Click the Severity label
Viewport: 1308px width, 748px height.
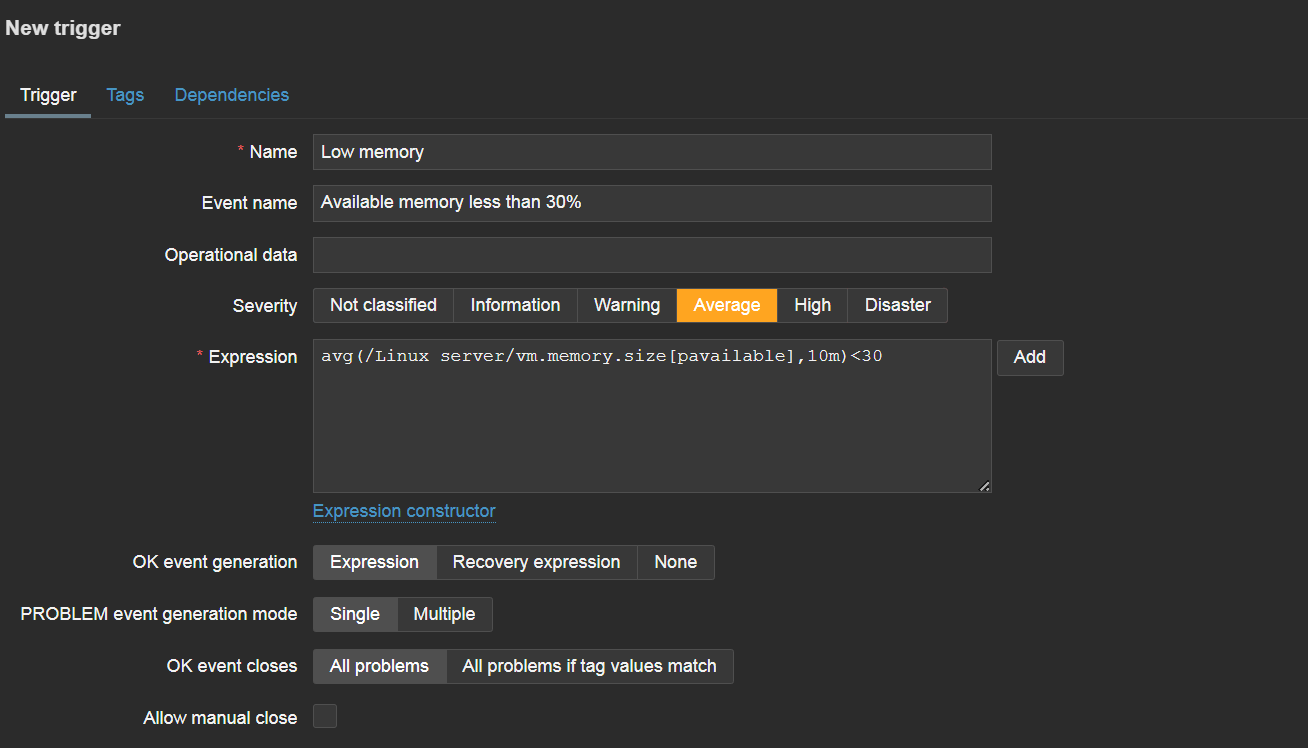pos(265,306)
